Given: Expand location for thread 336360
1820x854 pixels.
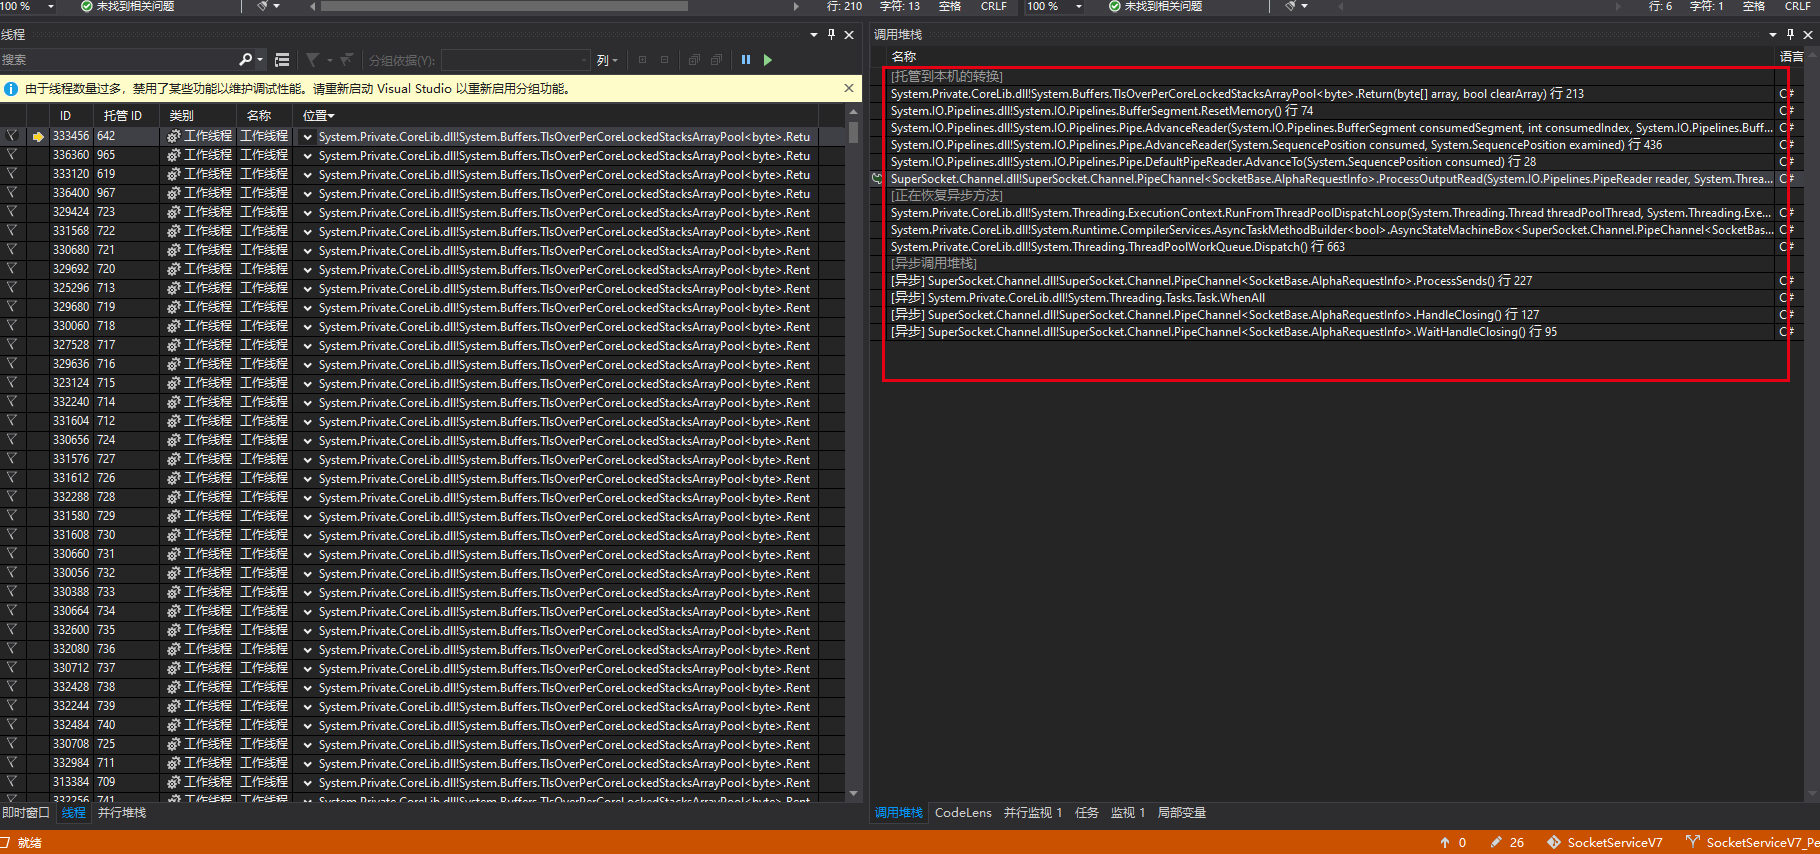Looking at the screenshot, I should pyautogui.click(x=308, y=156).
